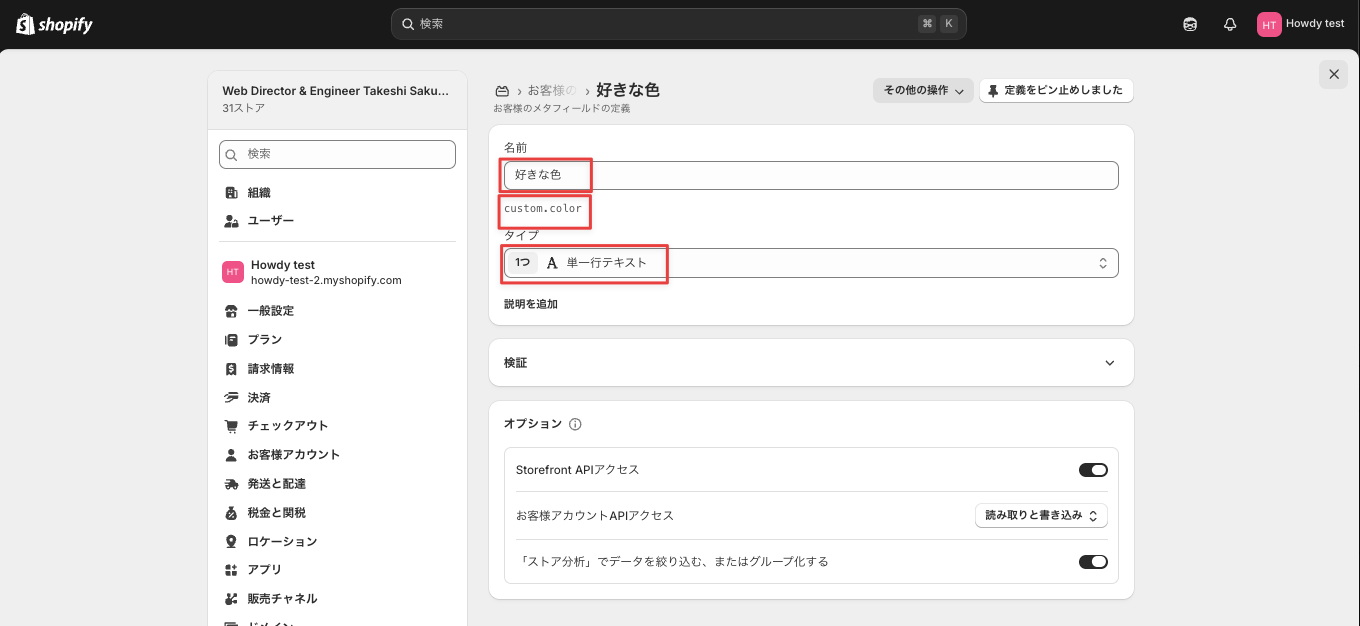Open 決済 payments settings

coord(259,397)
